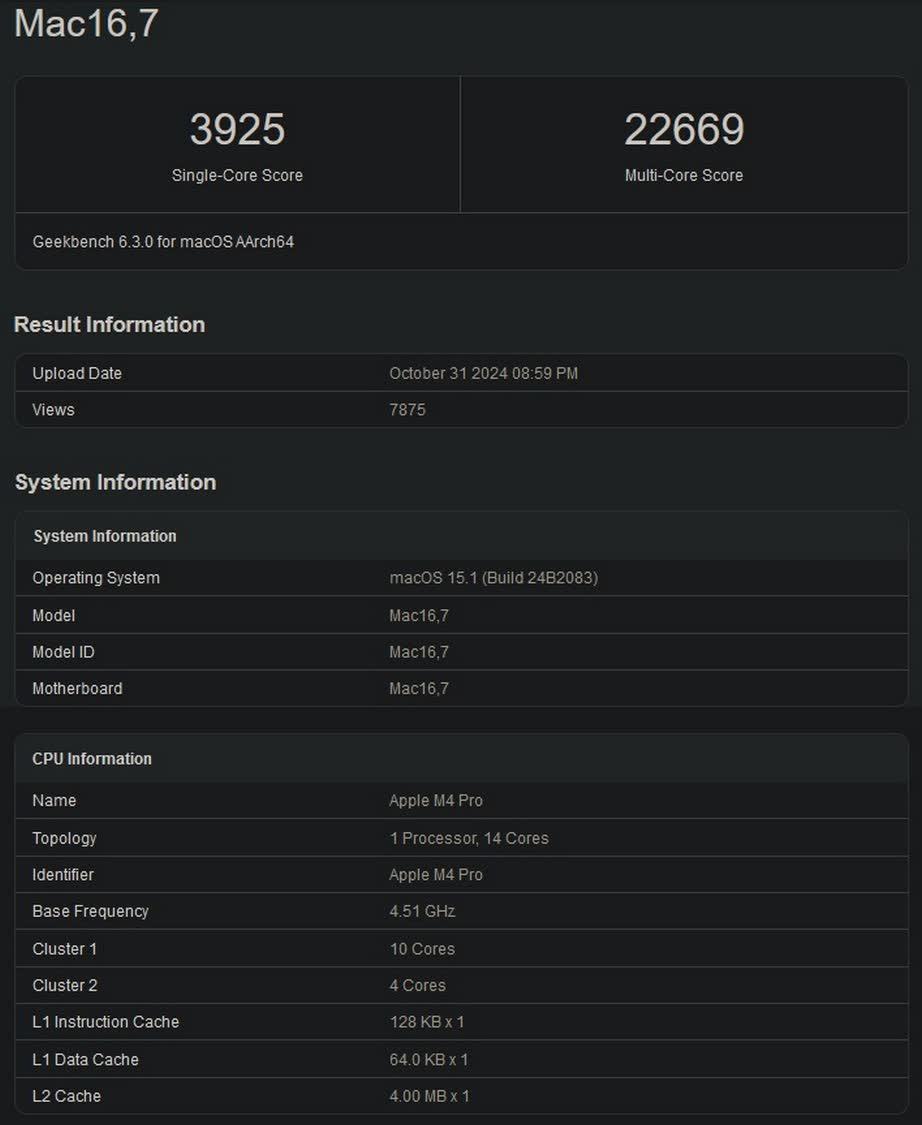Image resolution: width=922 pixels, height=1125 pixels.
Task: Click the 4.51 GHz base frequency value
Action: click(x=422, y=911)
